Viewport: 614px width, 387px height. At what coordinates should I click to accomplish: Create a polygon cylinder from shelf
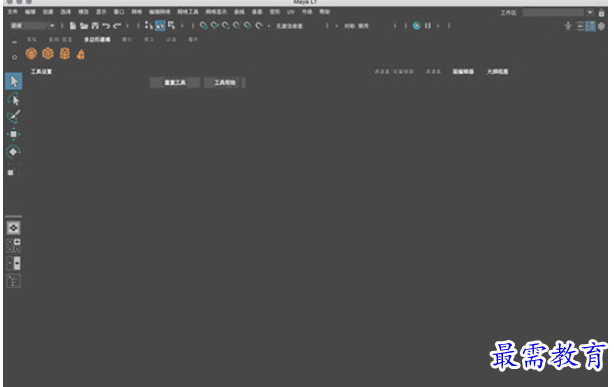(x=65, y=53)
